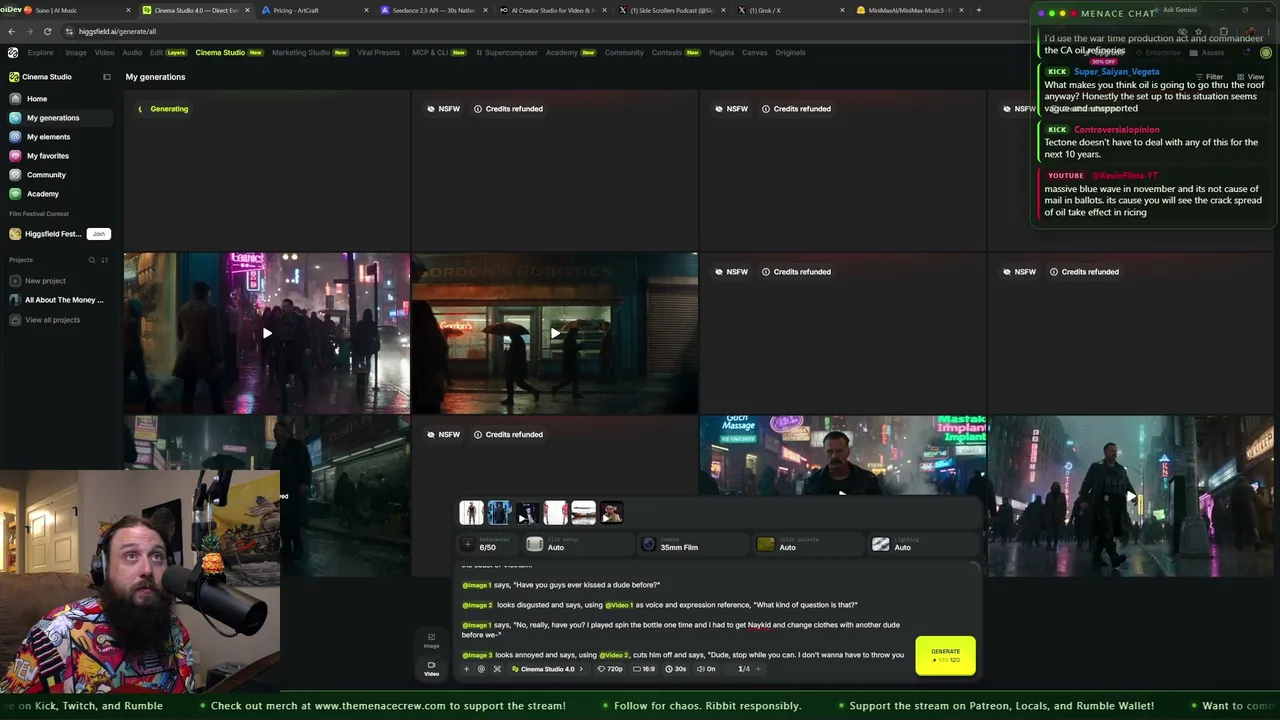Viewport: 1280px width, 720px height.
Task: Play the Gordon's Robotics video thumbnail
Action: (555, 333)
